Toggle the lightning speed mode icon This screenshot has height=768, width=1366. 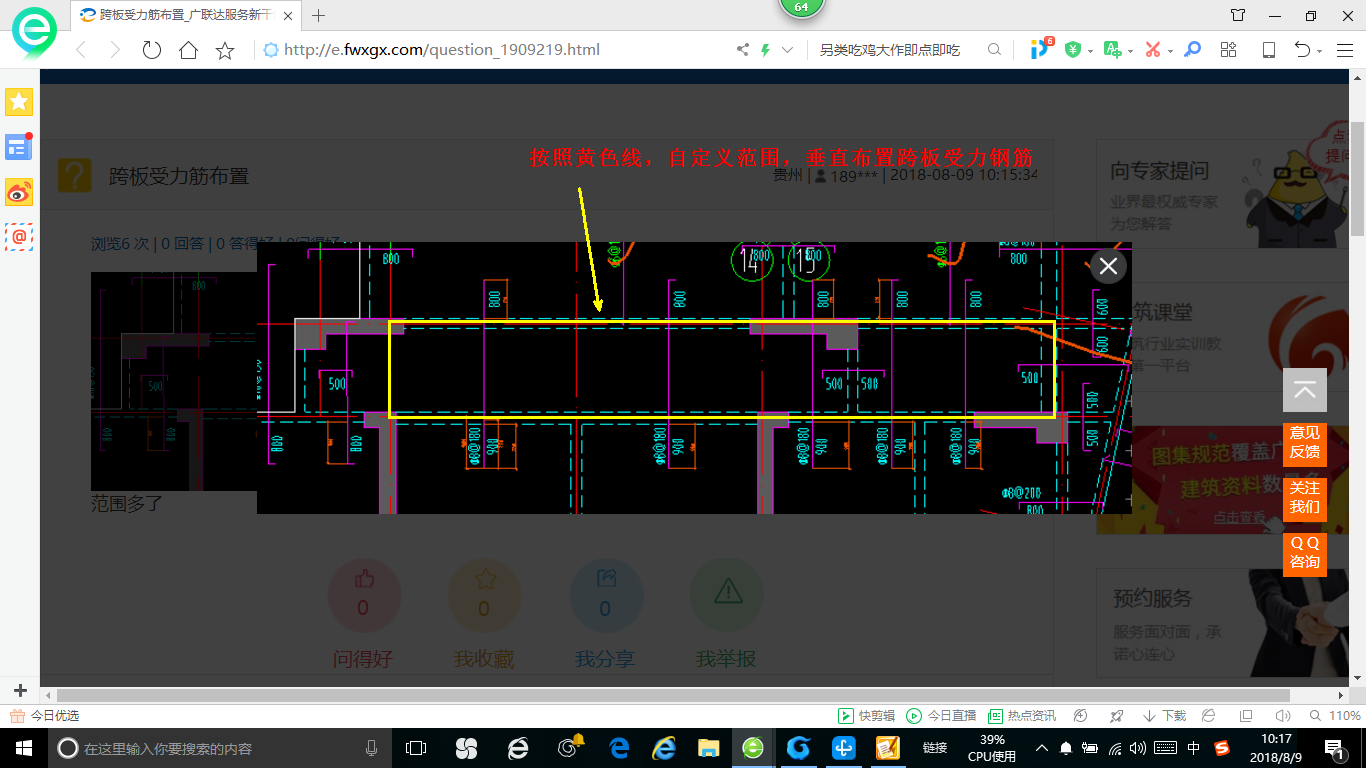[x=766, y=49]
